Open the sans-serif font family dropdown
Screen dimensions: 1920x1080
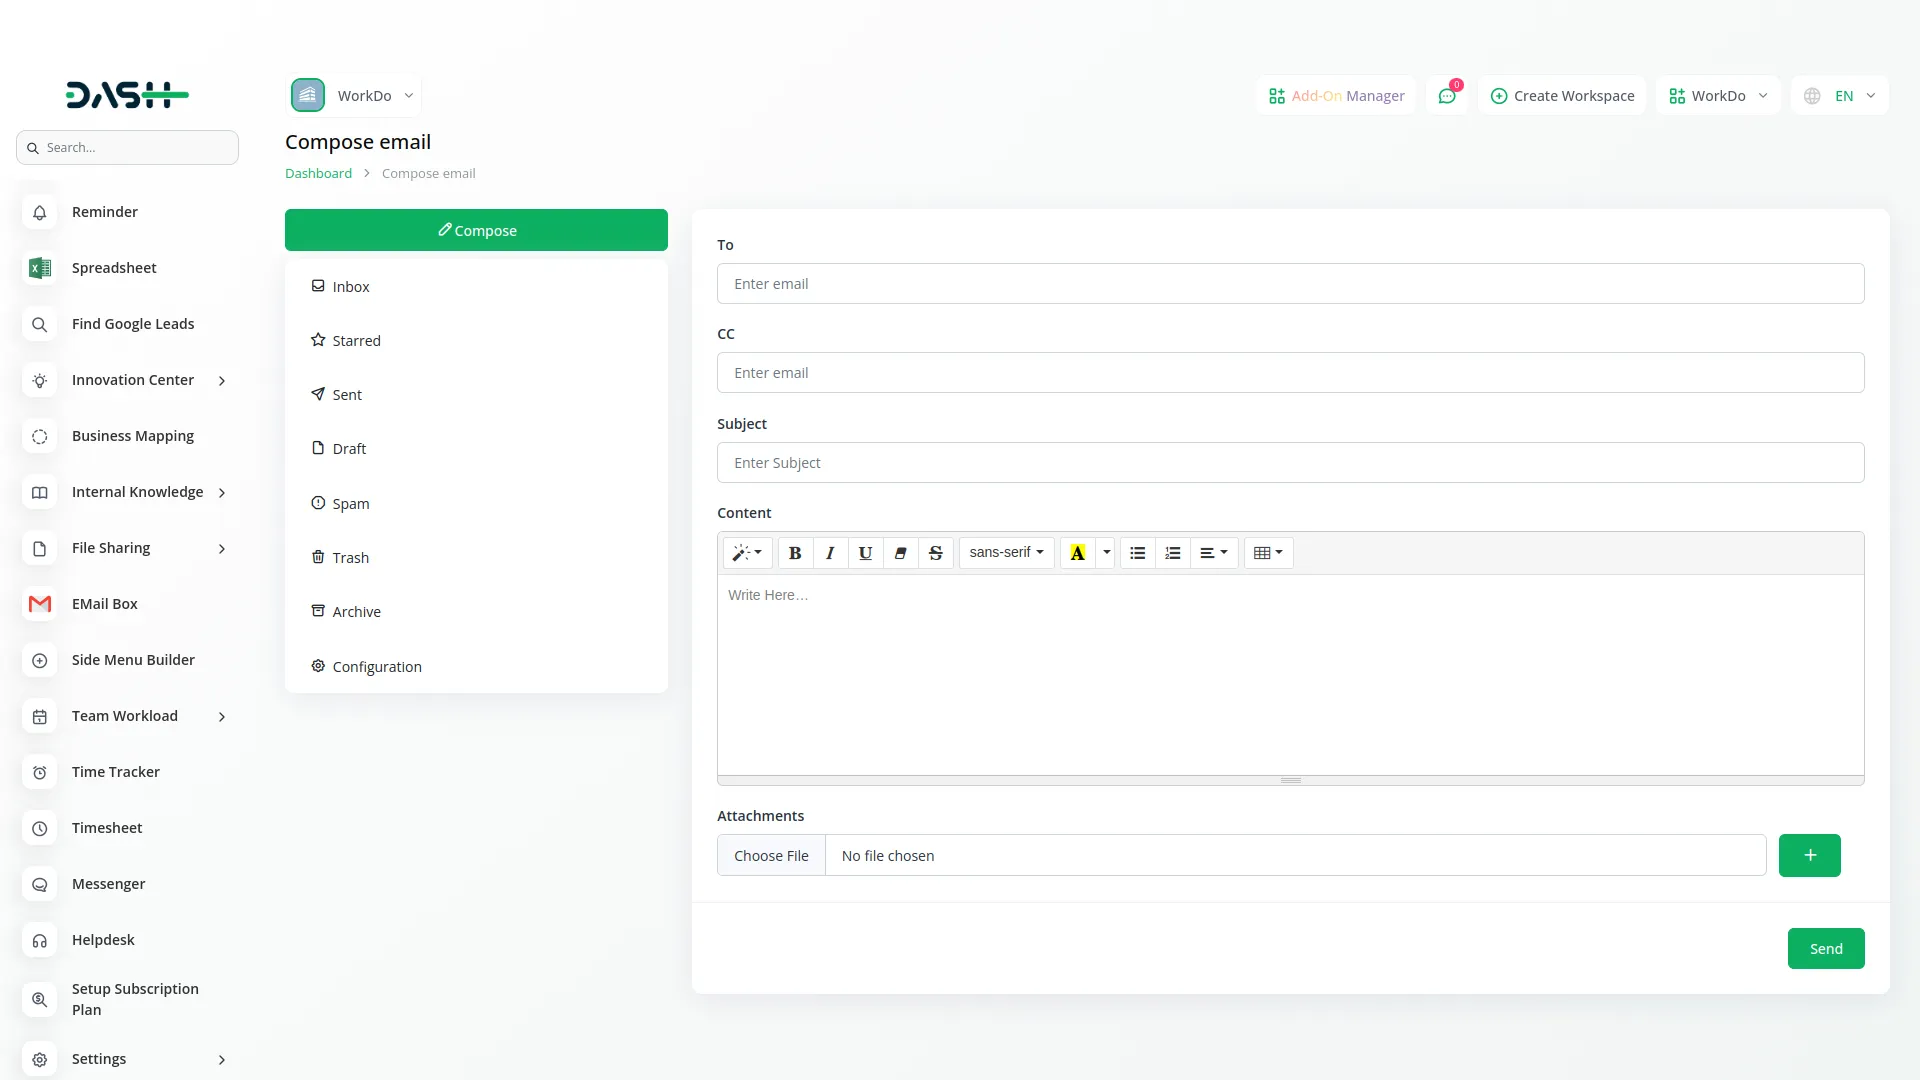1005,553
